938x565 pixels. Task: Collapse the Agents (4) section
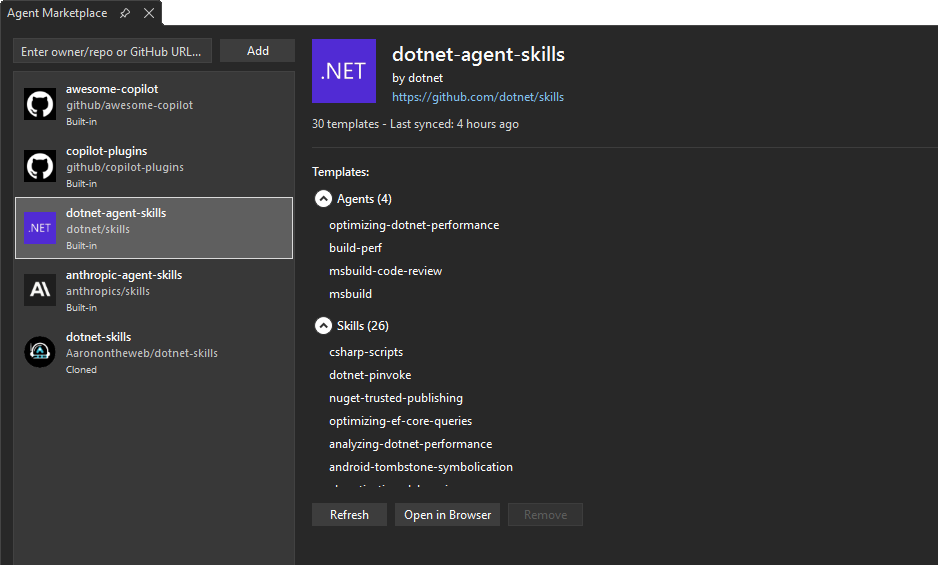323,199
